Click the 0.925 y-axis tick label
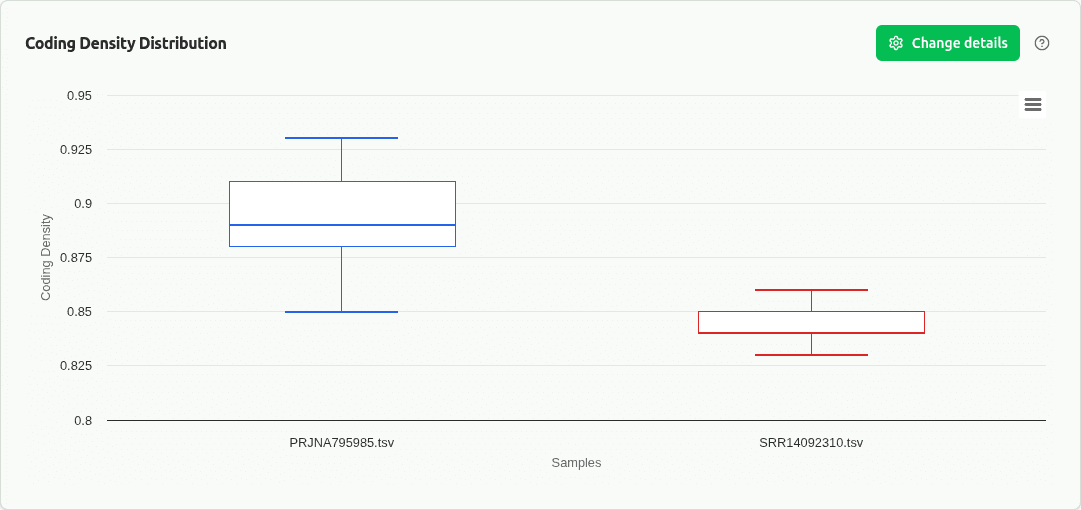Image resolution: width=1081 pixels, height=510 pixels. pos(76,150)
